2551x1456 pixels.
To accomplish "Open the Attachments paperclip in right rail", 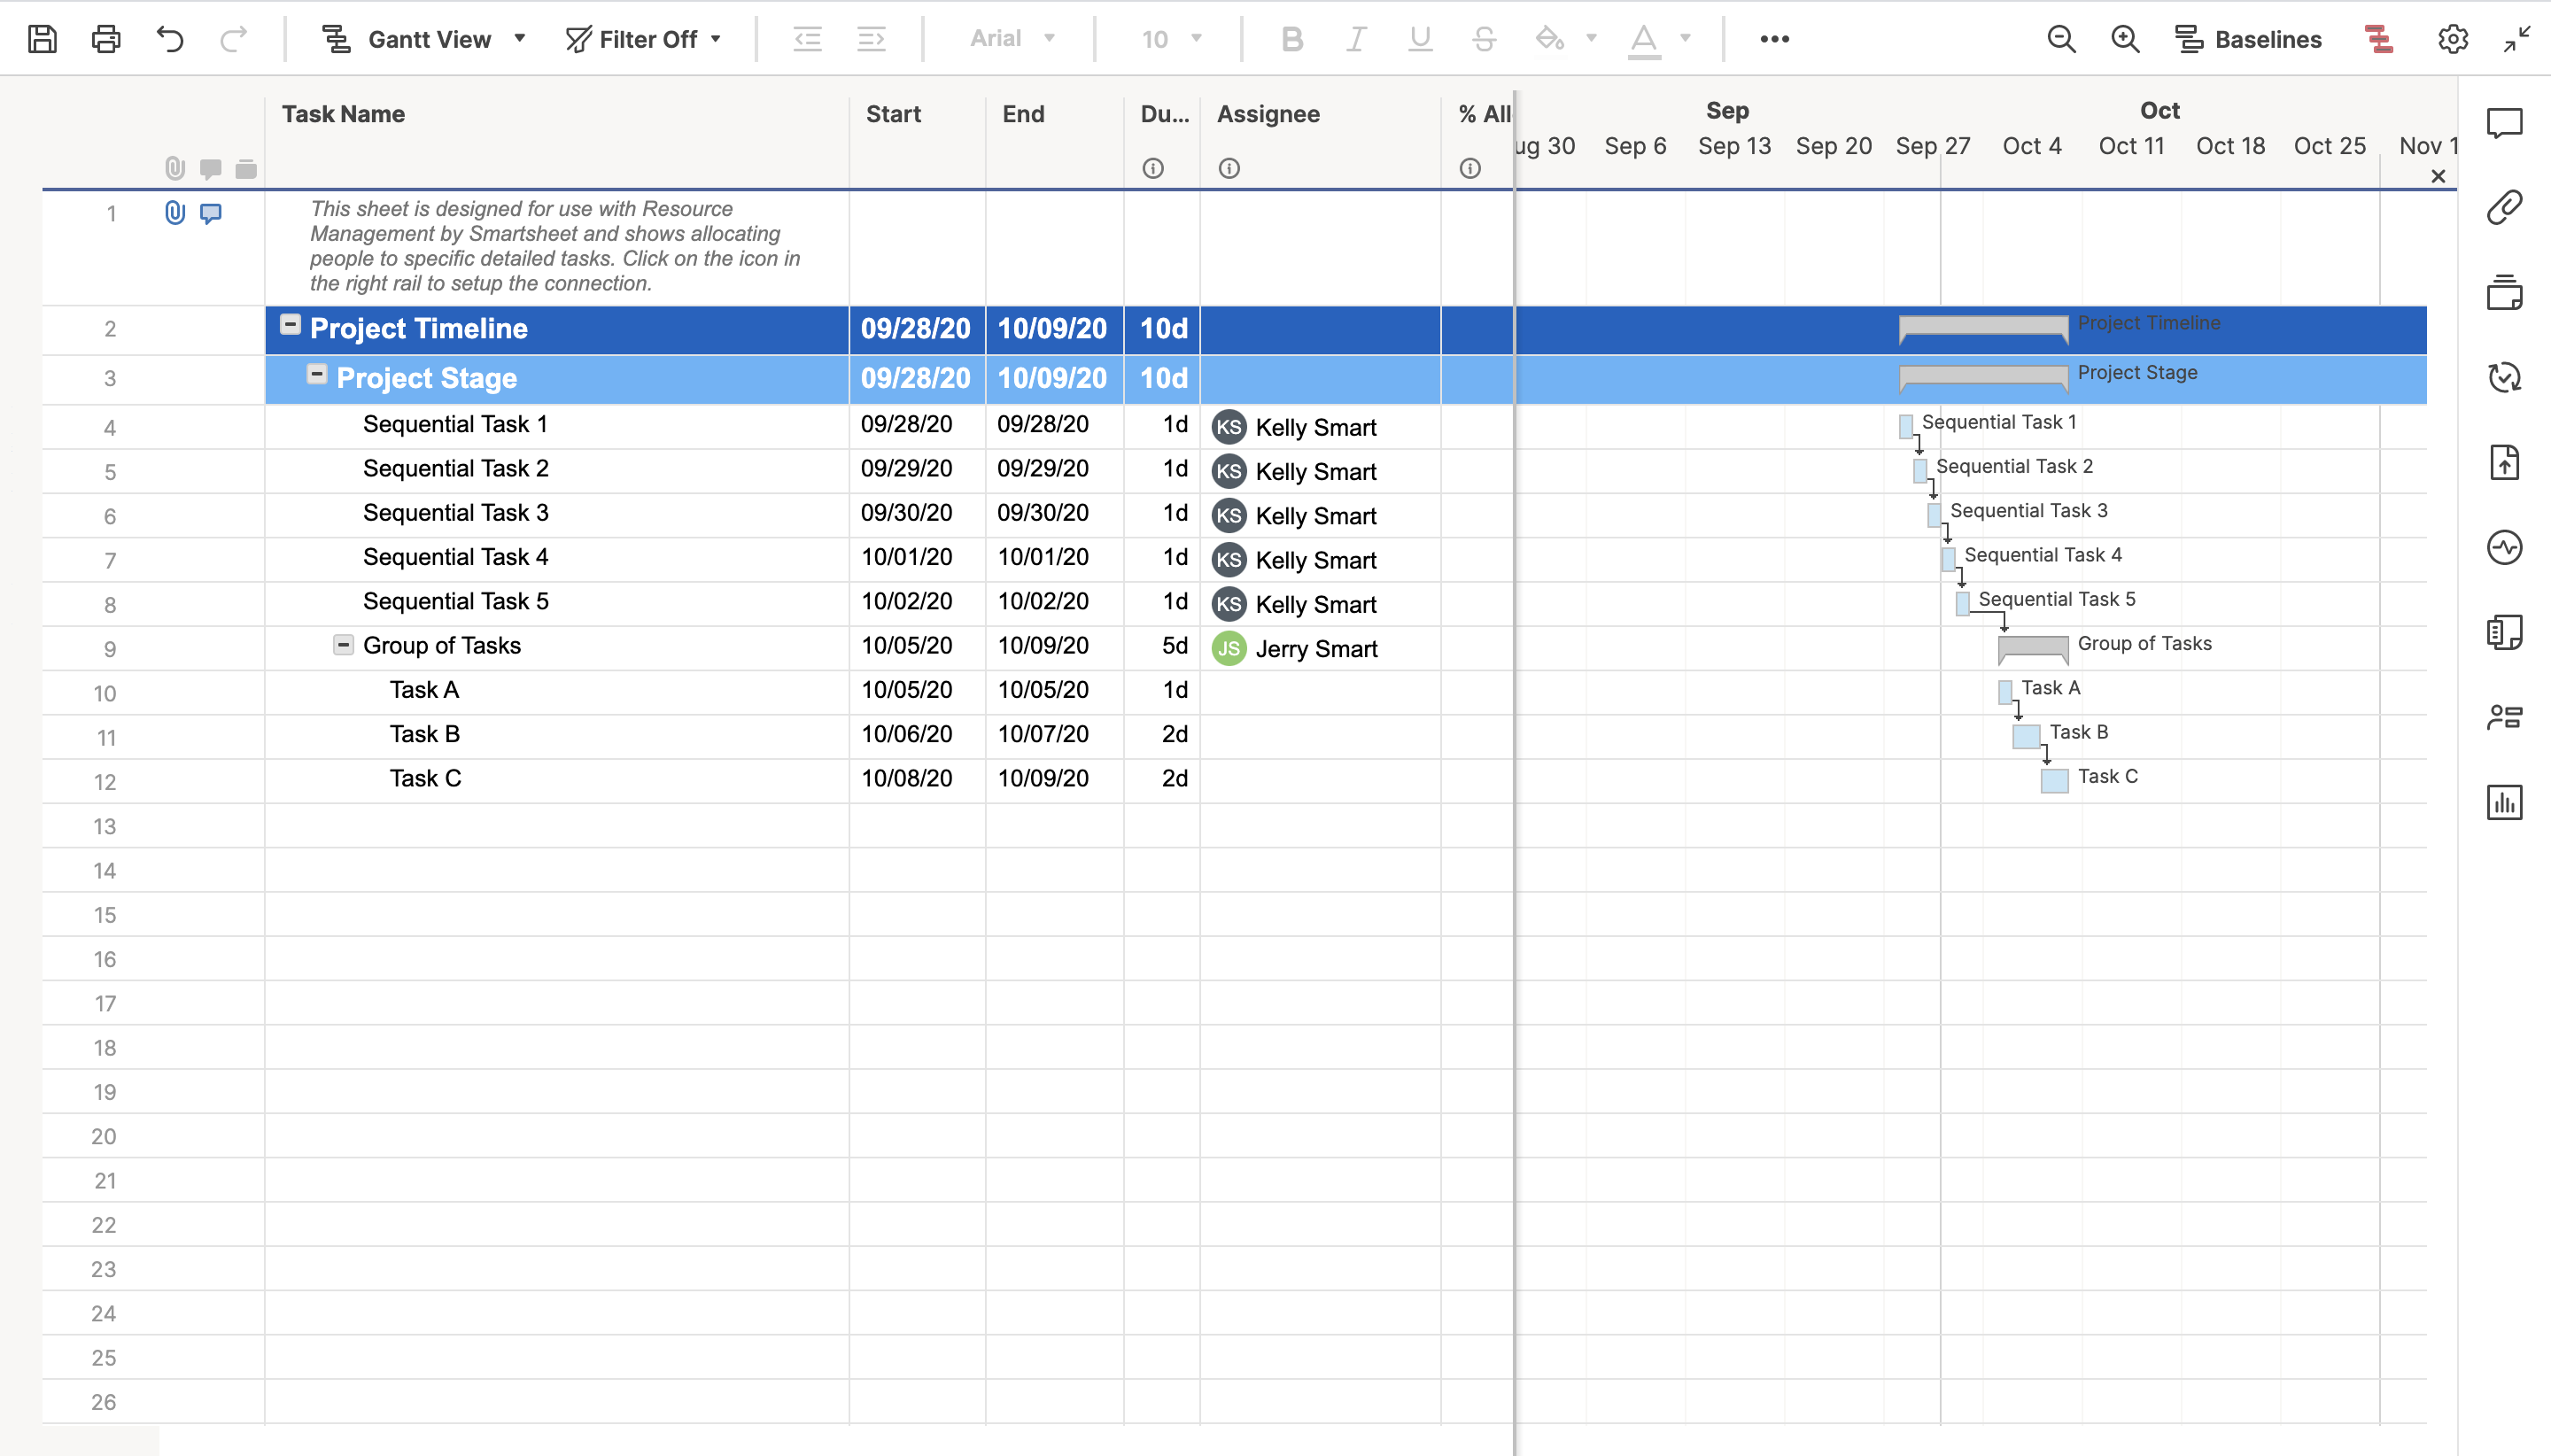I will click(2504, 208).
